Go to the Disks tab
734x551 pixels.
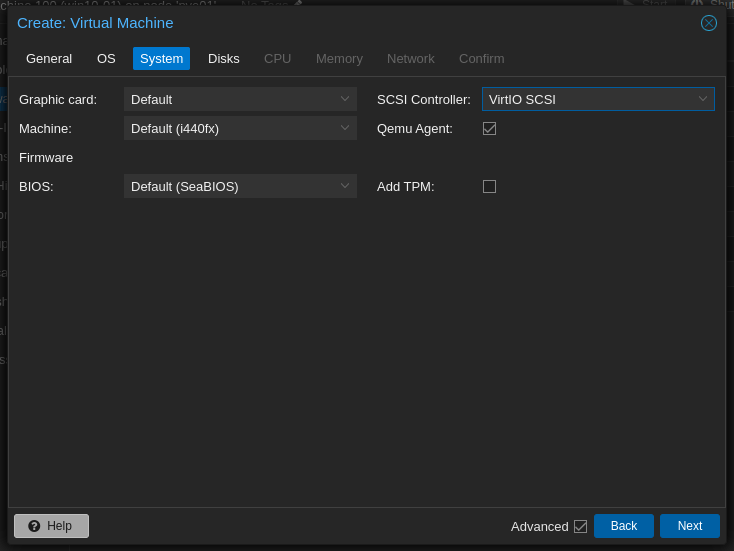[x=224, y=59]
